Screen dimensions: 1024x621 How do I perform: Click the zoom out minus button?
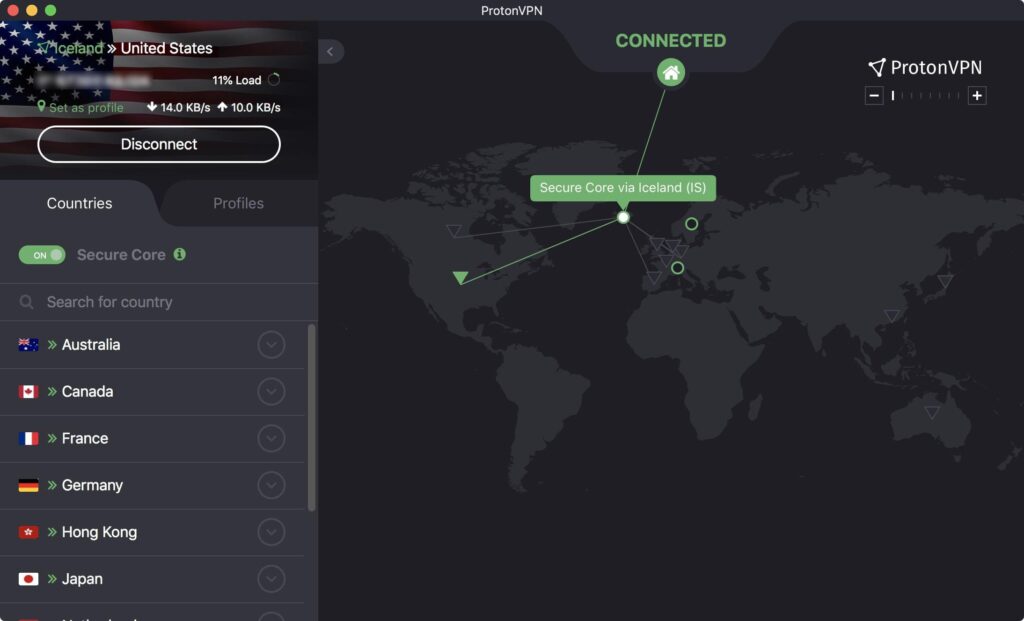[874, 96]
